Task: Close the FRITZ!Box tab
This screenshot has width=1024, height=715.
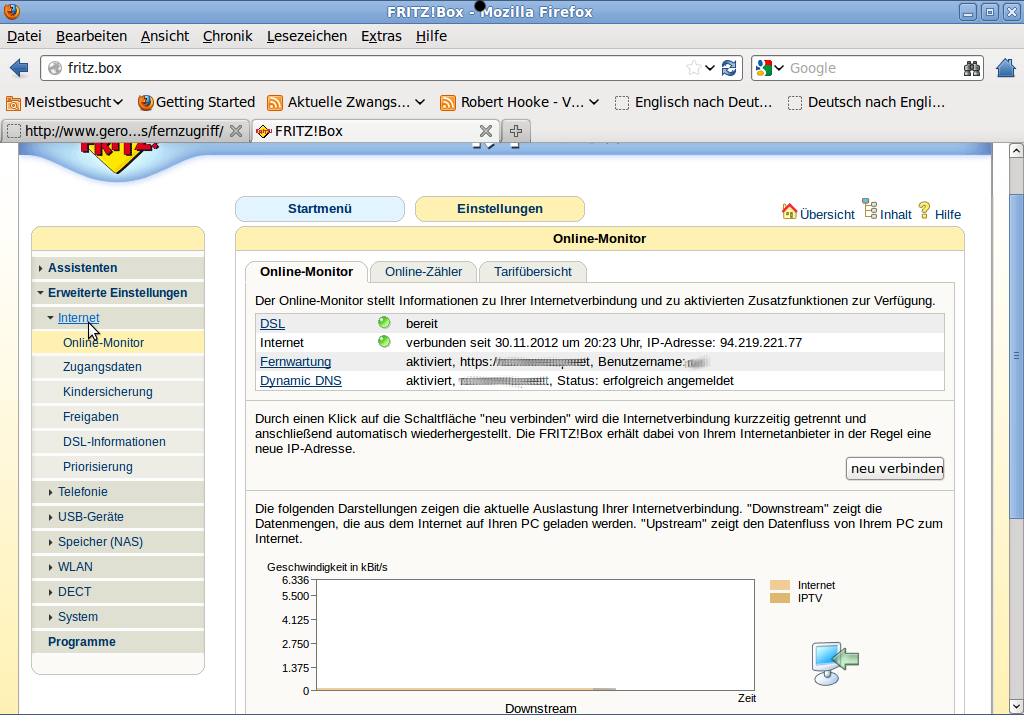Action: pyautogui.click(x=486, y=131)
